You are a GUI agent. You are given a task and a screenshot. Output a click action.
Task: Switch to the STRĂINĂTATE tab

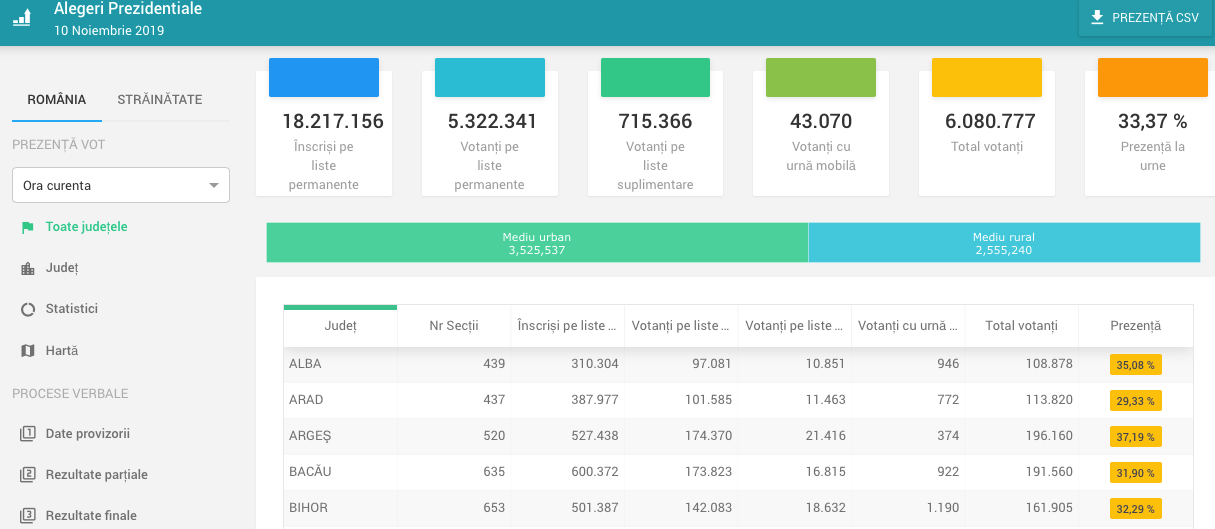coord(160,100)
